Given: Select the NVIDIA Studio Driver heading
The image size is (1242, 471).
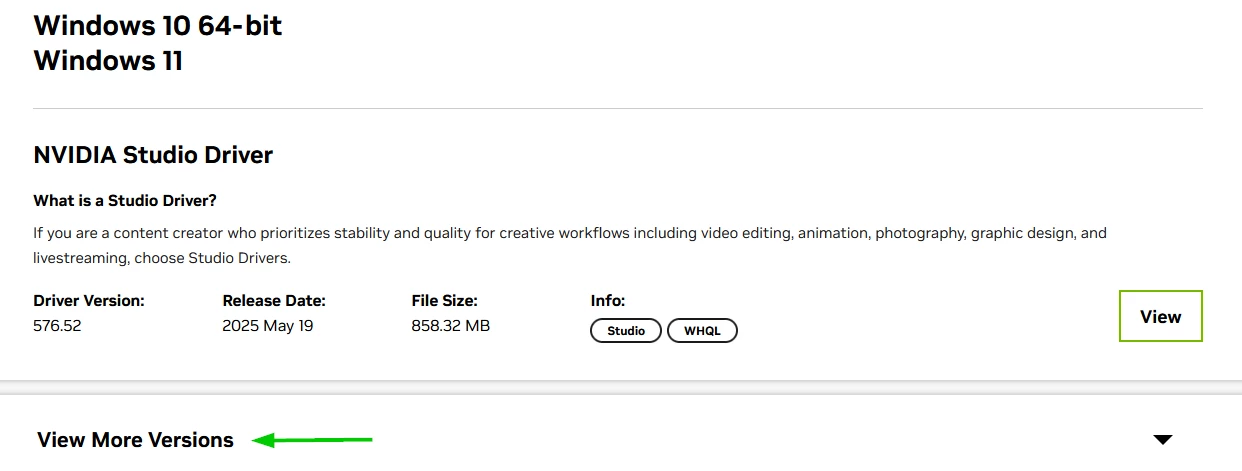Looking at the screenshot, I should point(153,155).
